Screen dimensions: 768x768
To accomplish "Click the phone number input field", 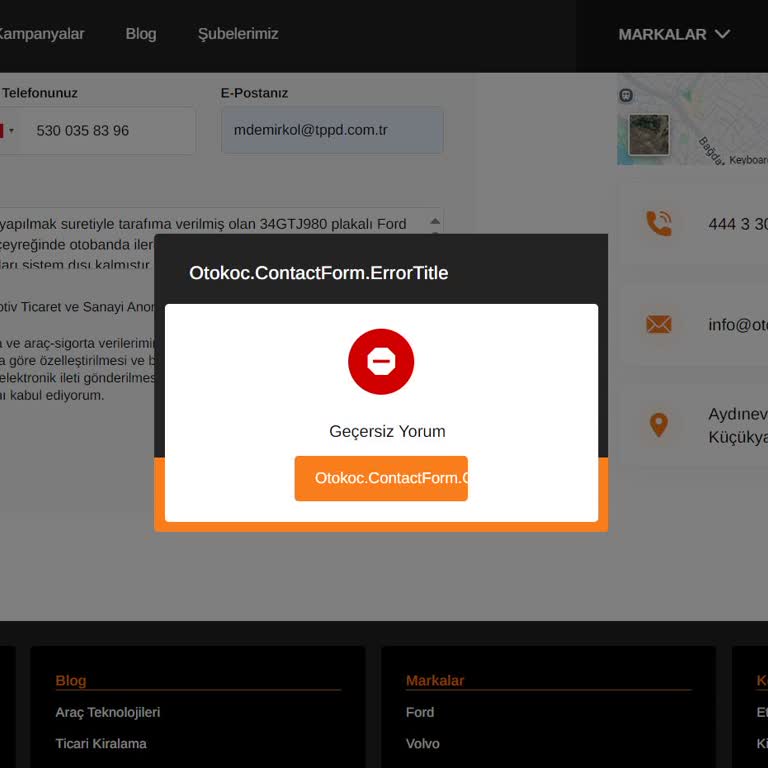I will tap(110, 131).
